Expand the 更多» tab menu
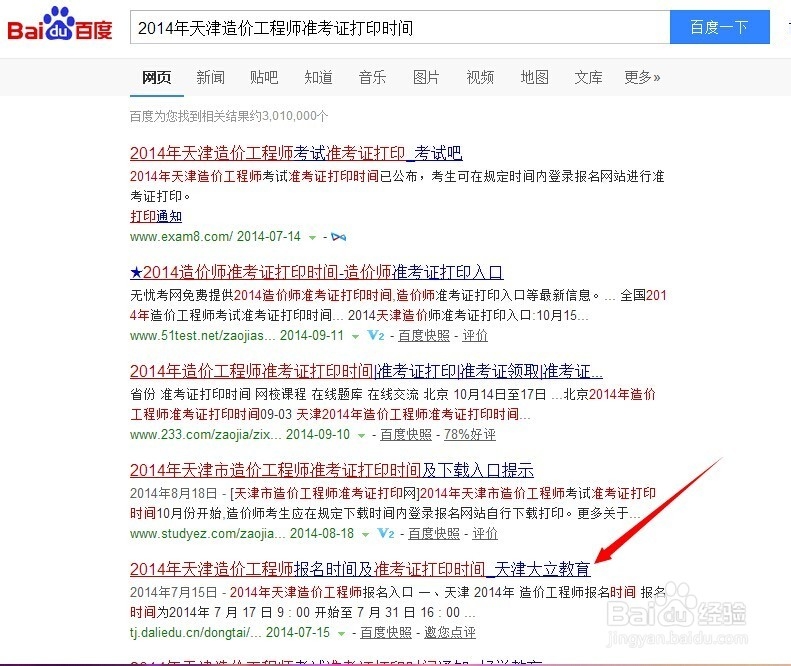This screenshot has width=791, height=666. 642,77
